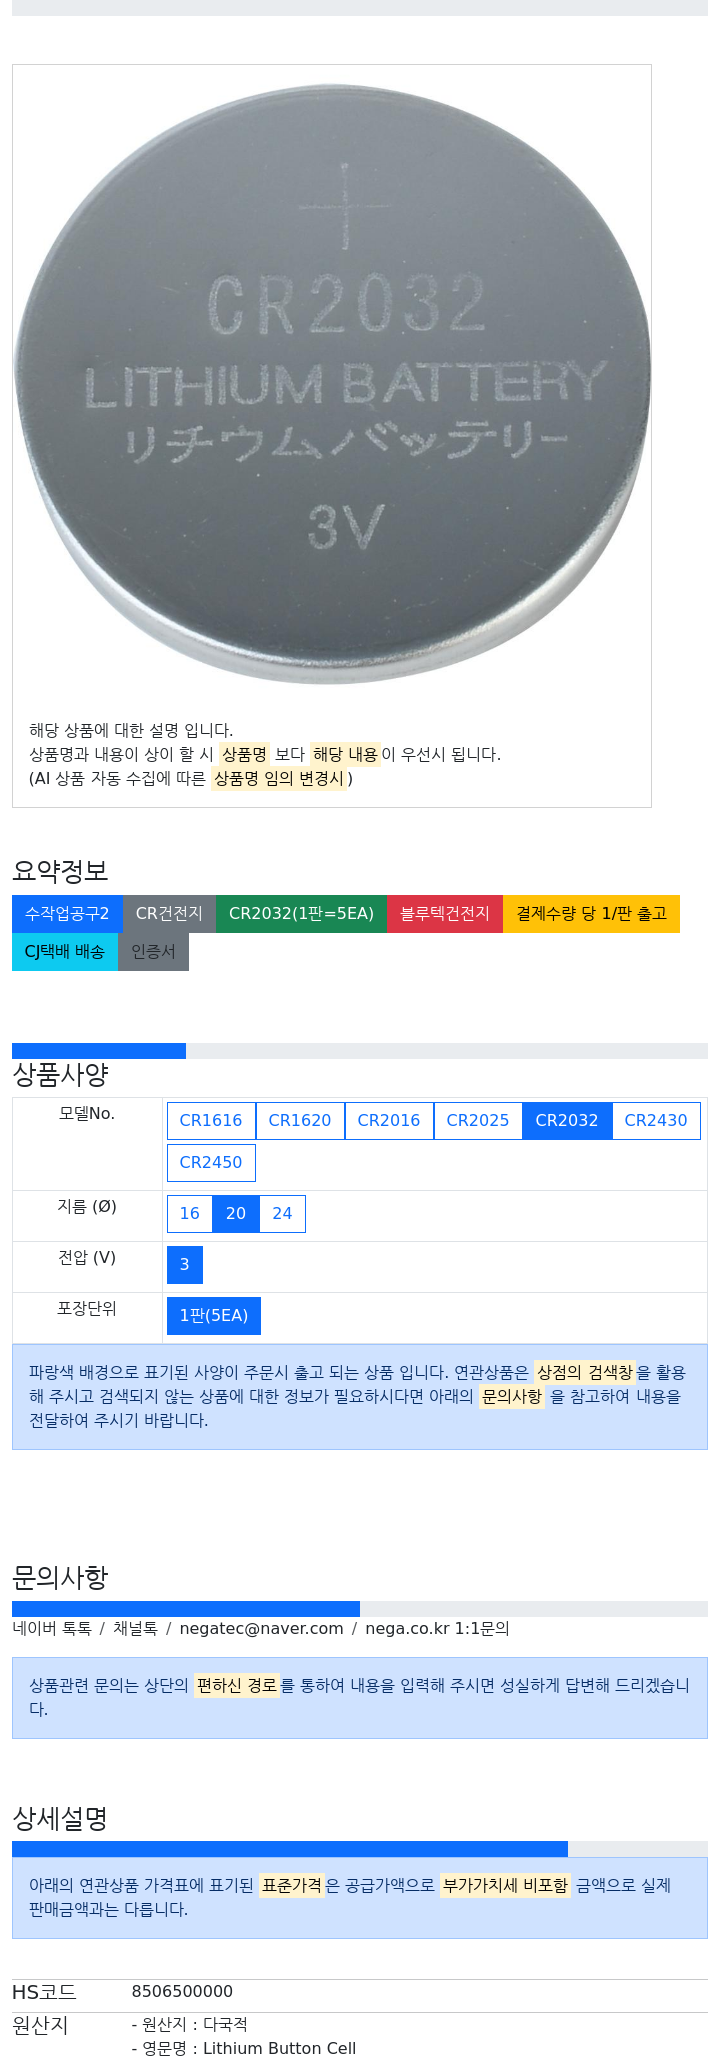Select the 3 voltage option
Image resolution: width=720 pixels, height=2061 pixels.
(x=185, y=1265)
